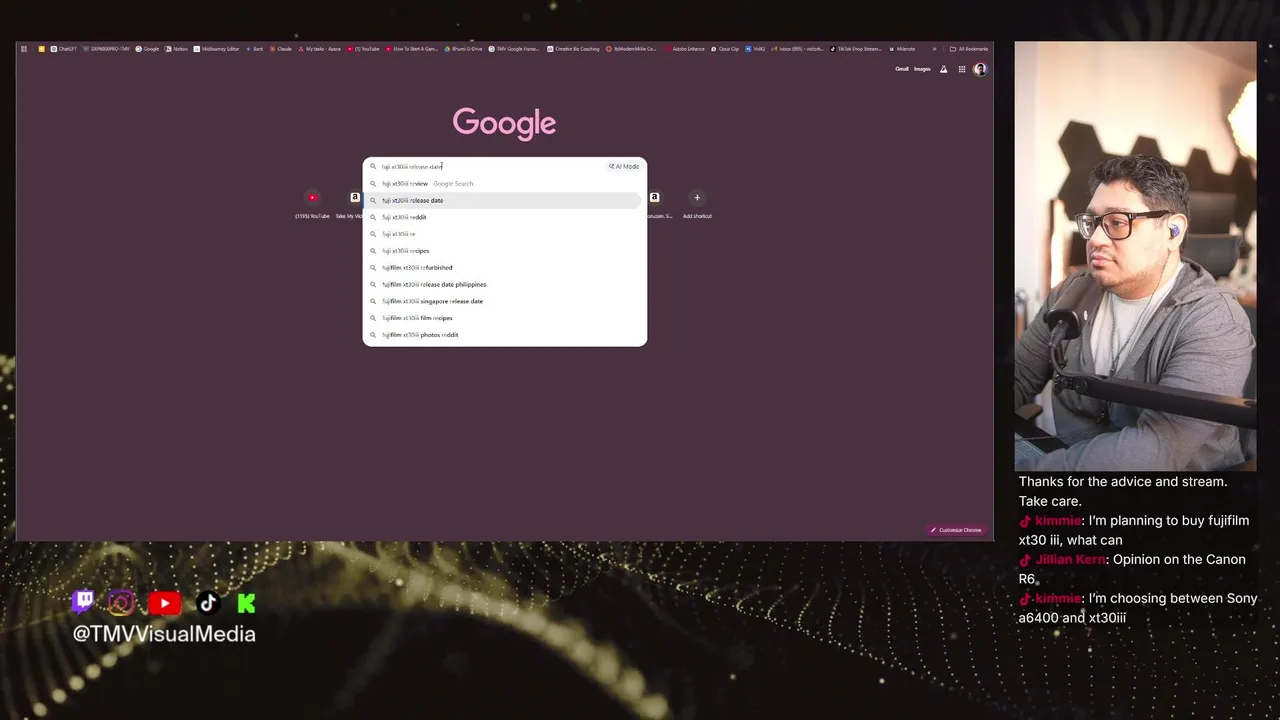Select suggestion "fujifilm xt30iii refurbished"
Image resolution: width=1280 pixels, height=720 pixels.
coord(505,268)
